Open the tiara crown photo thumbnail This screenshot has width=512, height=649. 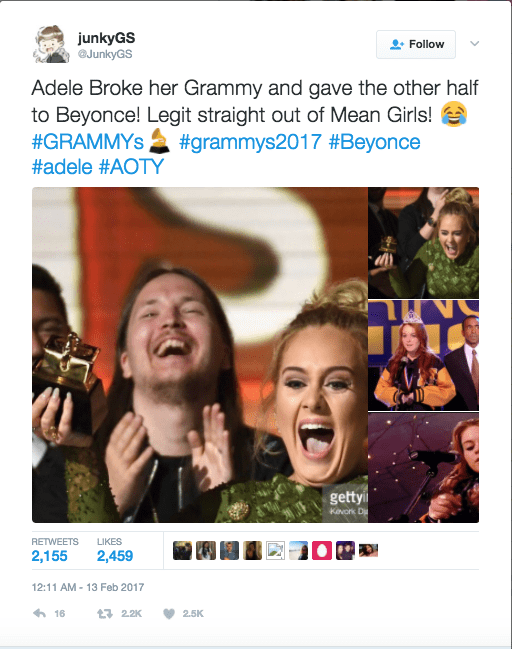423,356
